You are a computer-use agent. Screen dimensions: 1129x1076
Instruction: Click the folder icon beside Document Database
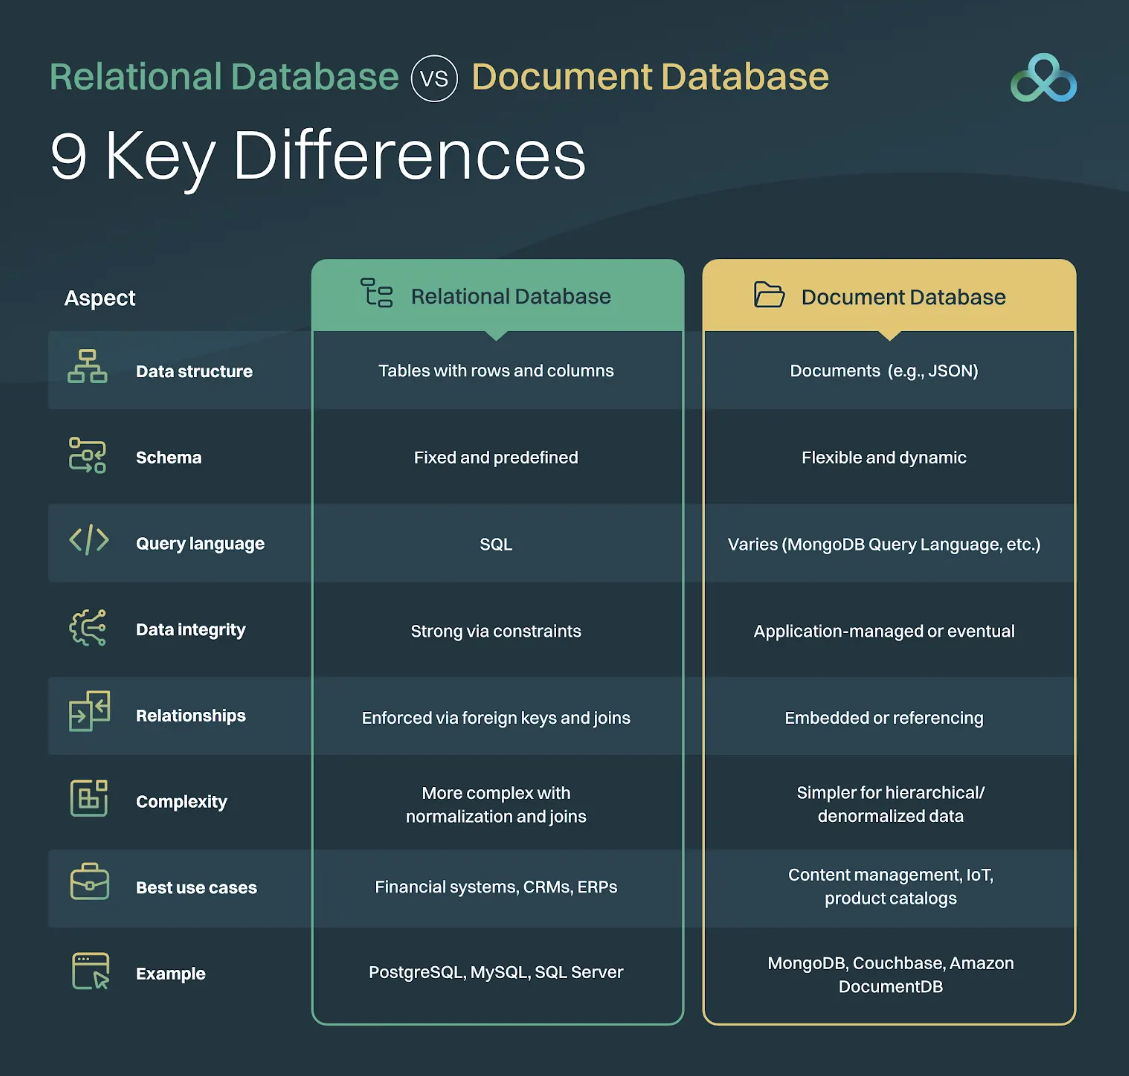click(769, 295)
